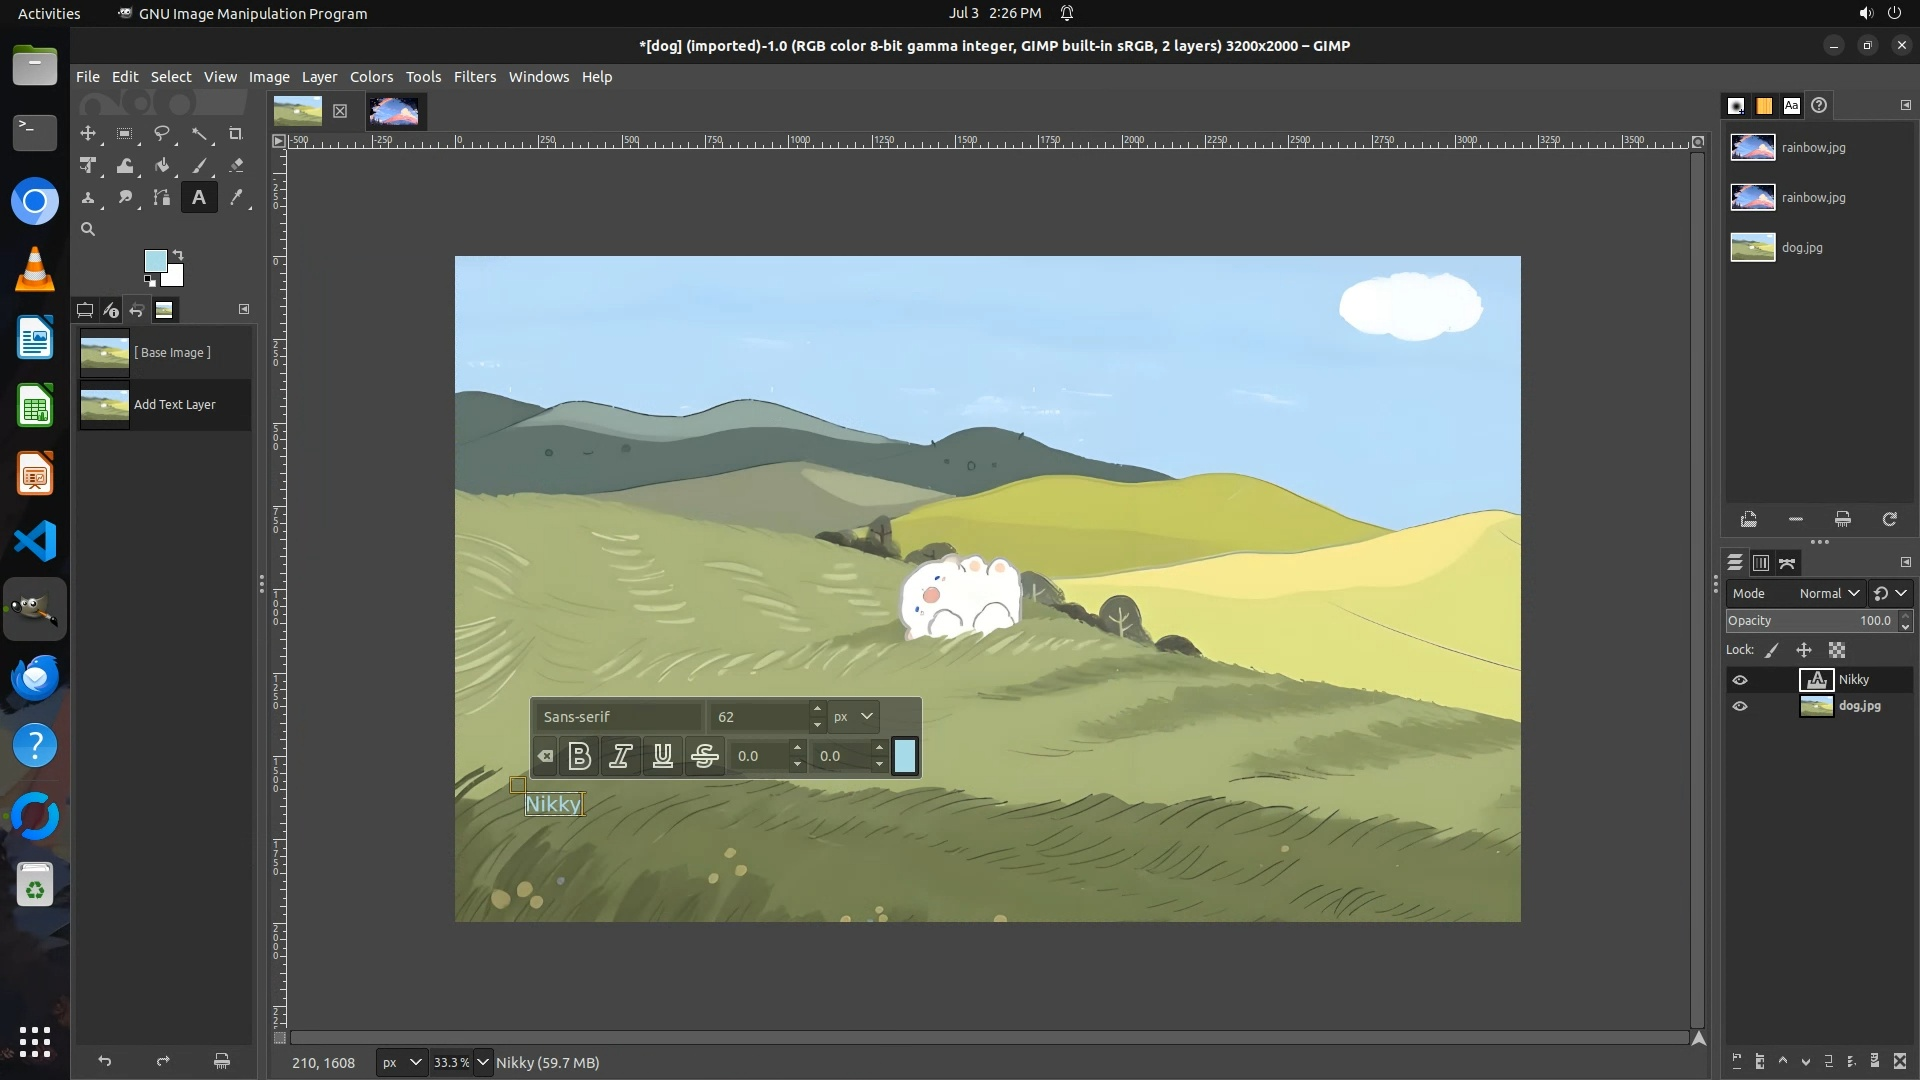The width and height of the screenshot is (1920, 1080).
Task: Switch to the rainbow image tab thumbnail
Action: coord(394,111)
